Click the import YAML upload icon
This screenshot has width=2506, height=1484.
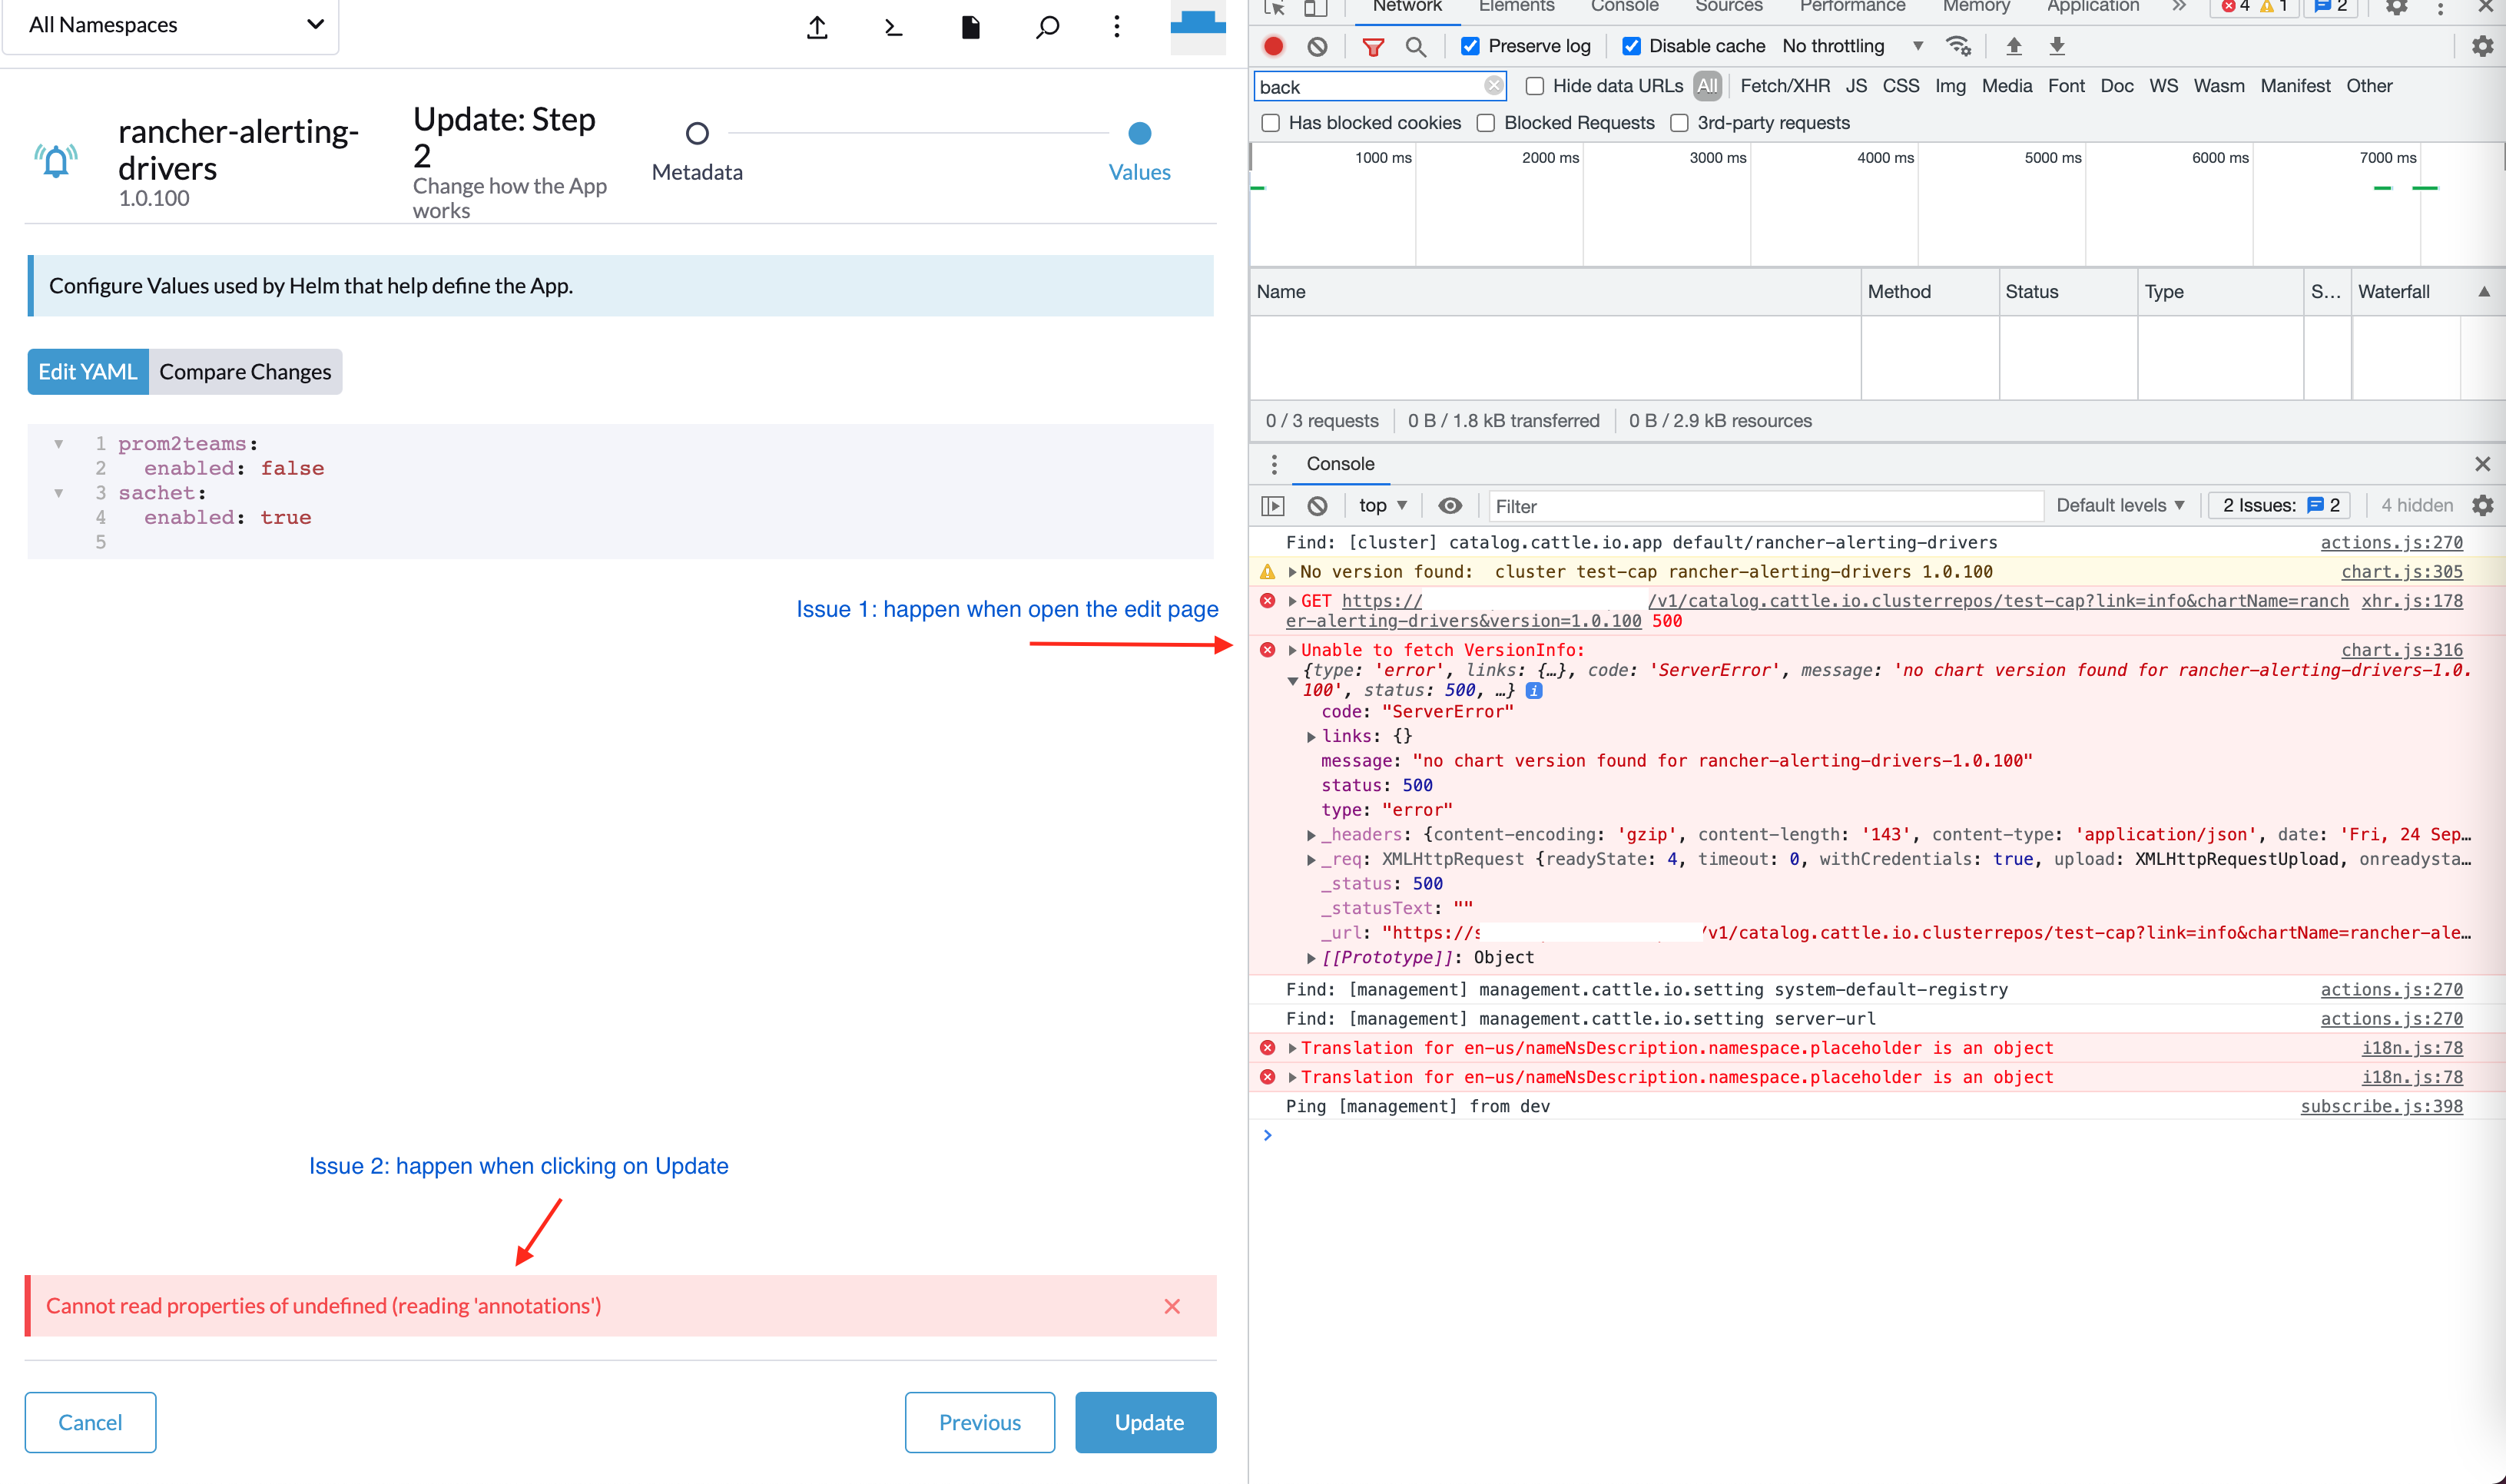[817, 27]
